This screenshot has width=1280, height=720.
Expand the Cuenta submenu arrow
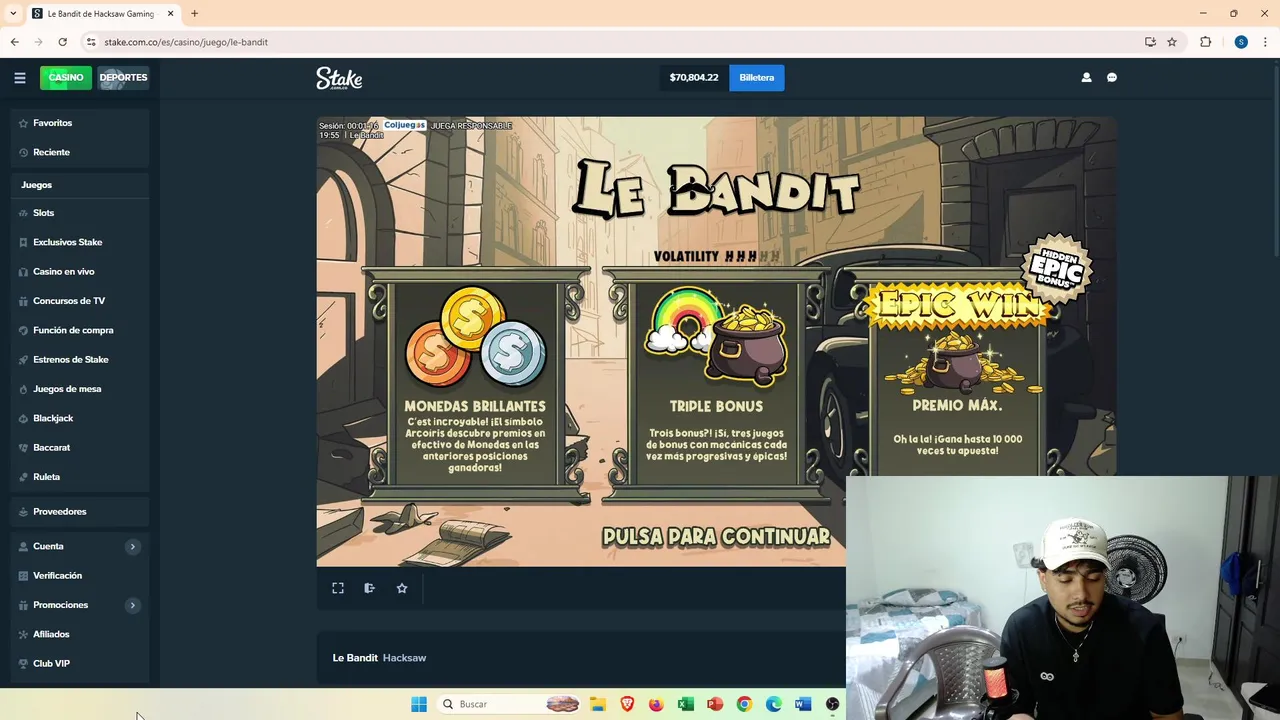point(132,546)
